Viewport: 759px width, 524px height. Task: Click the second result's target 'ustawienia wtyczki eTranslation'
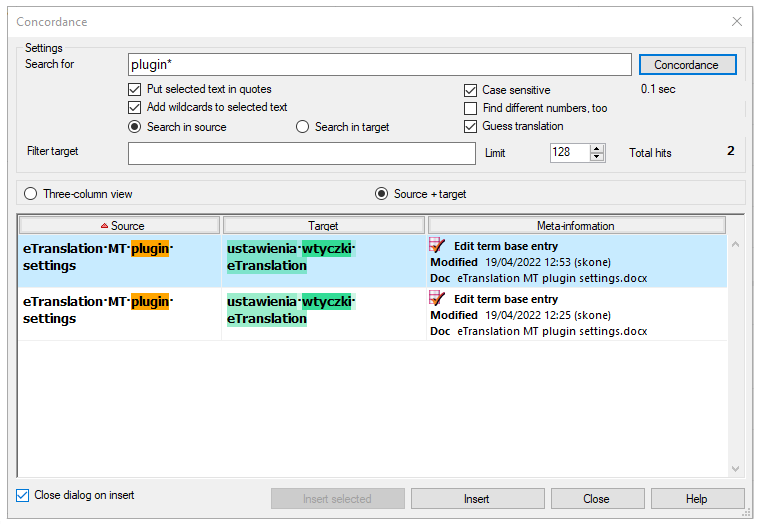click(291, 310)
